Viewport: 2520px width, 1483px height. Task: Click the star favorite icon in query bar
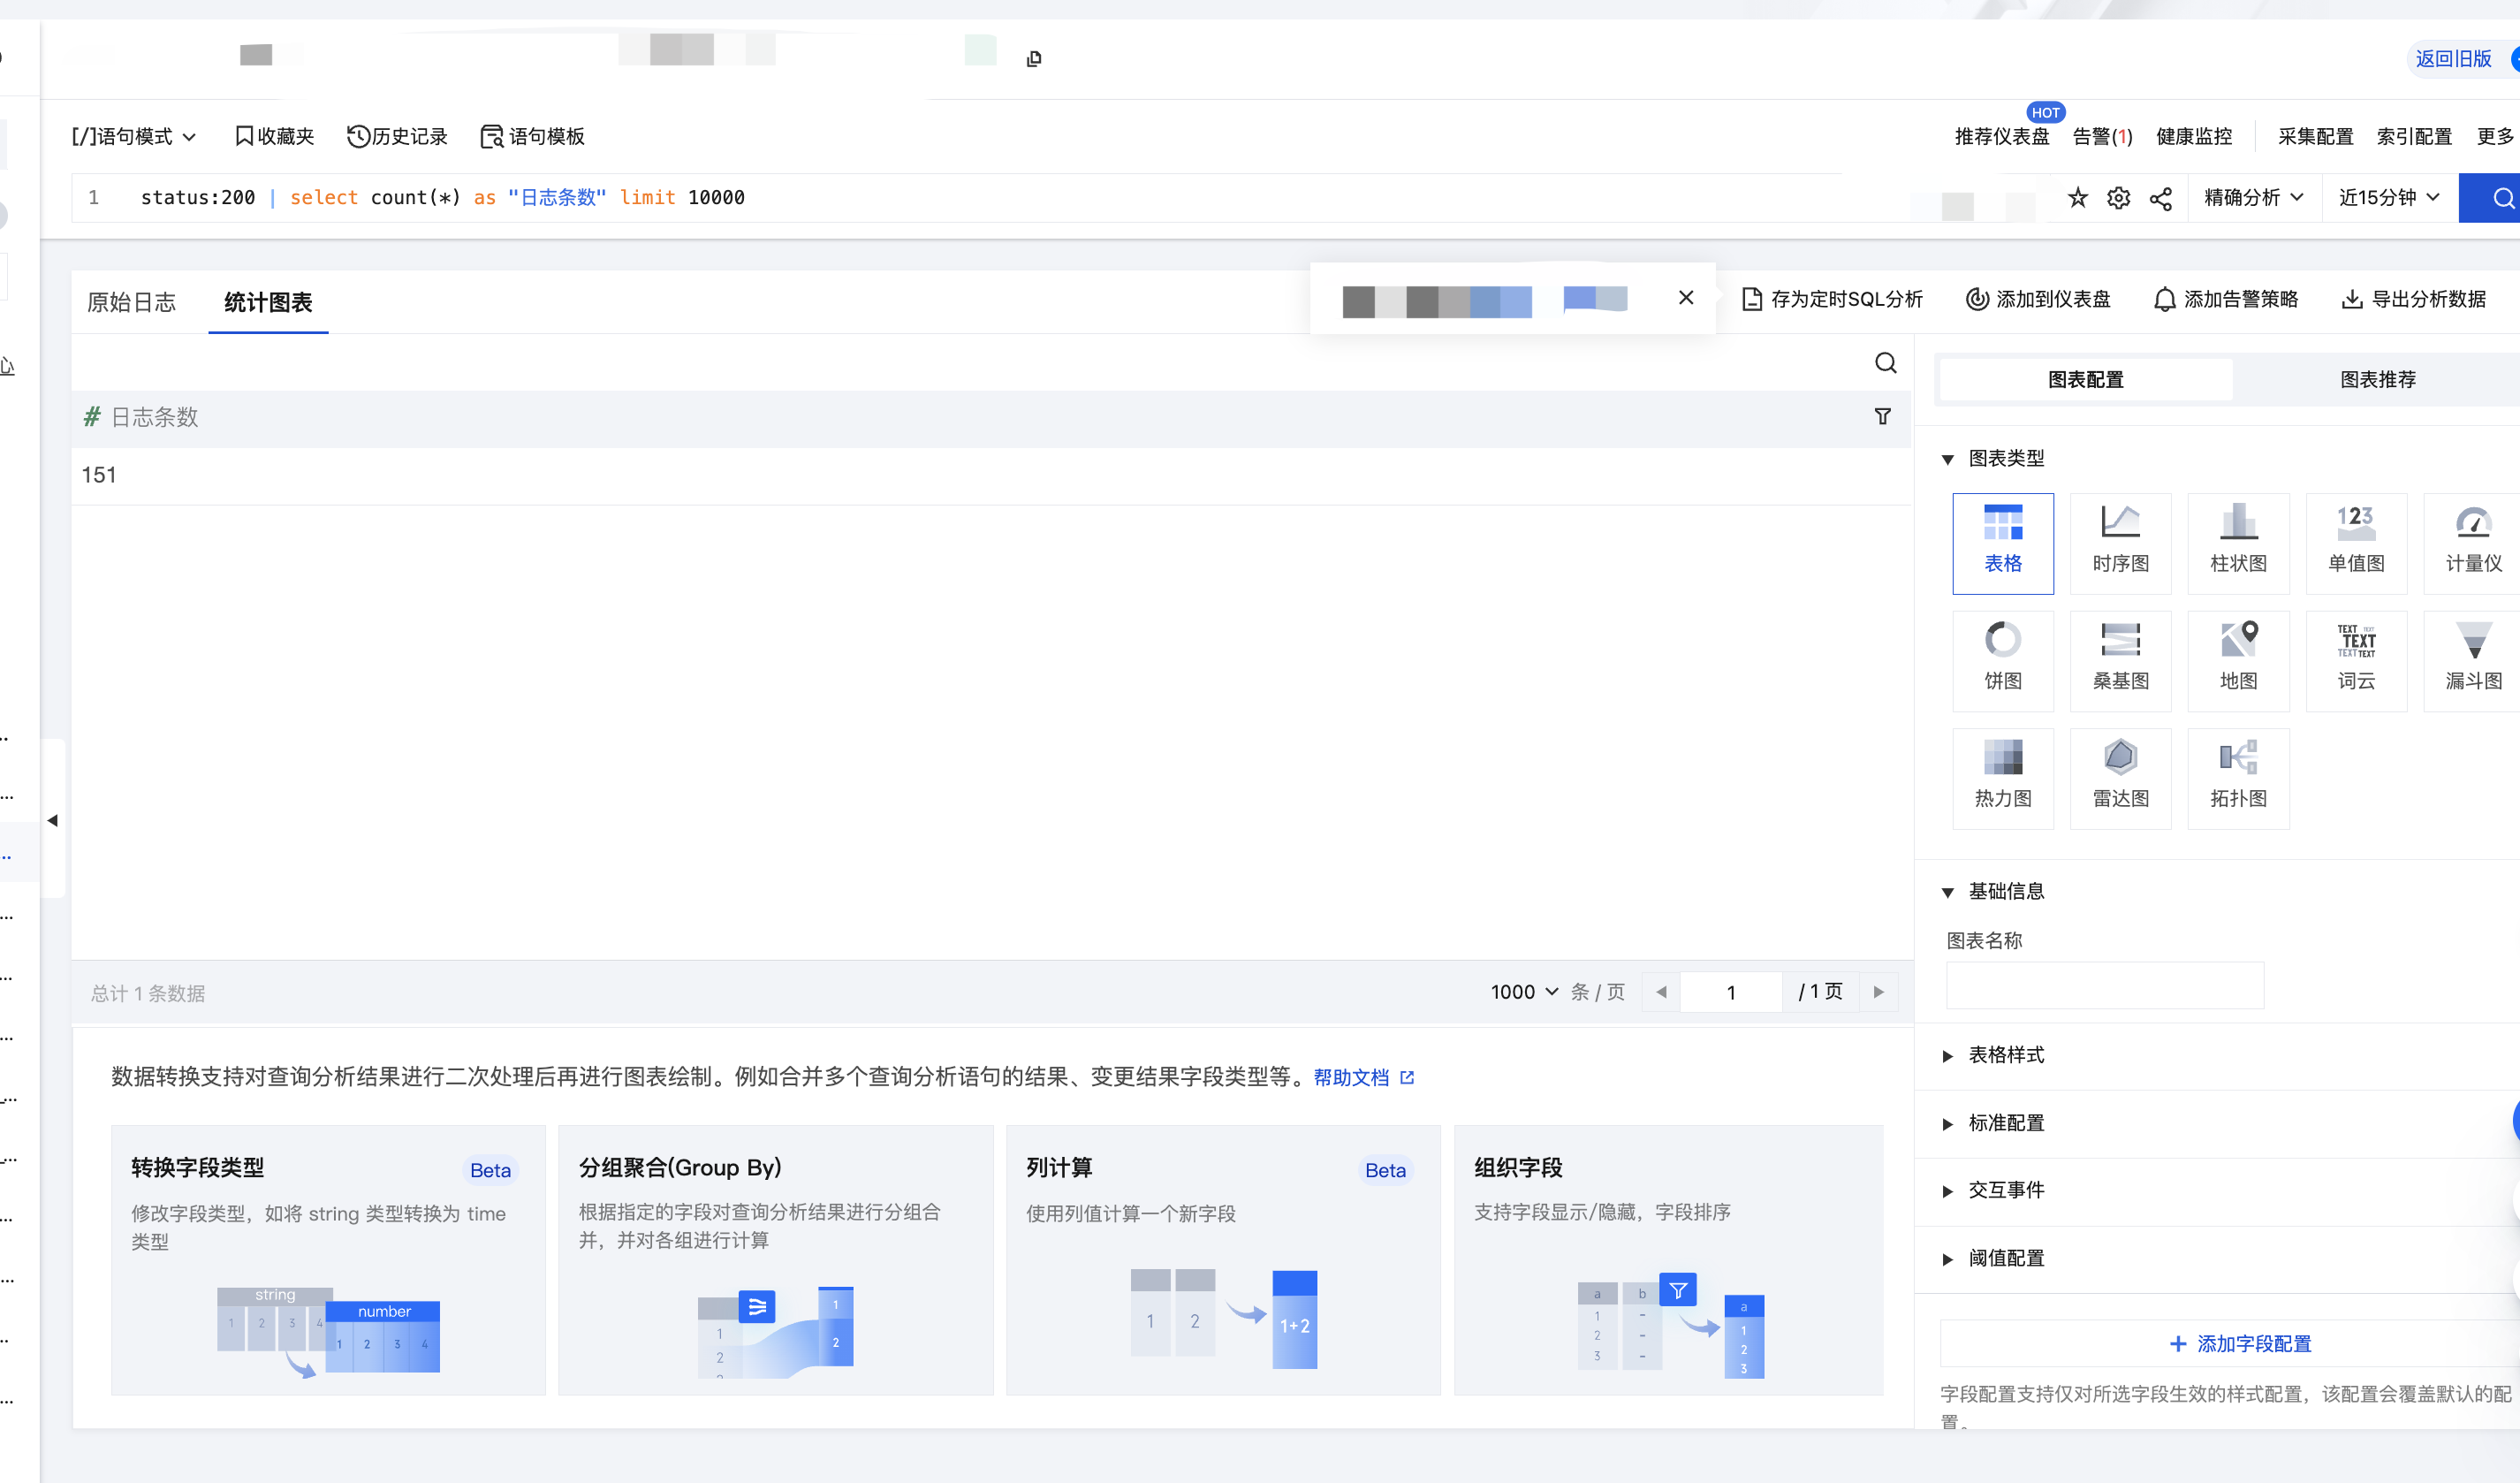(x=2077, y=198)
